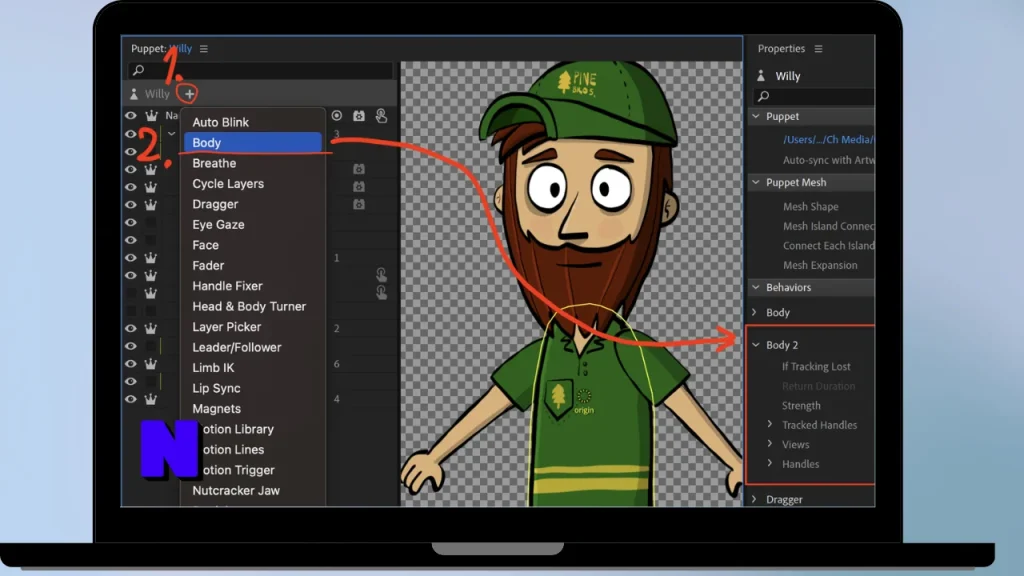Open the /Users/.../Ch Media puppet file link
The image size is (1024, 576).
click(x=828, y=139)
